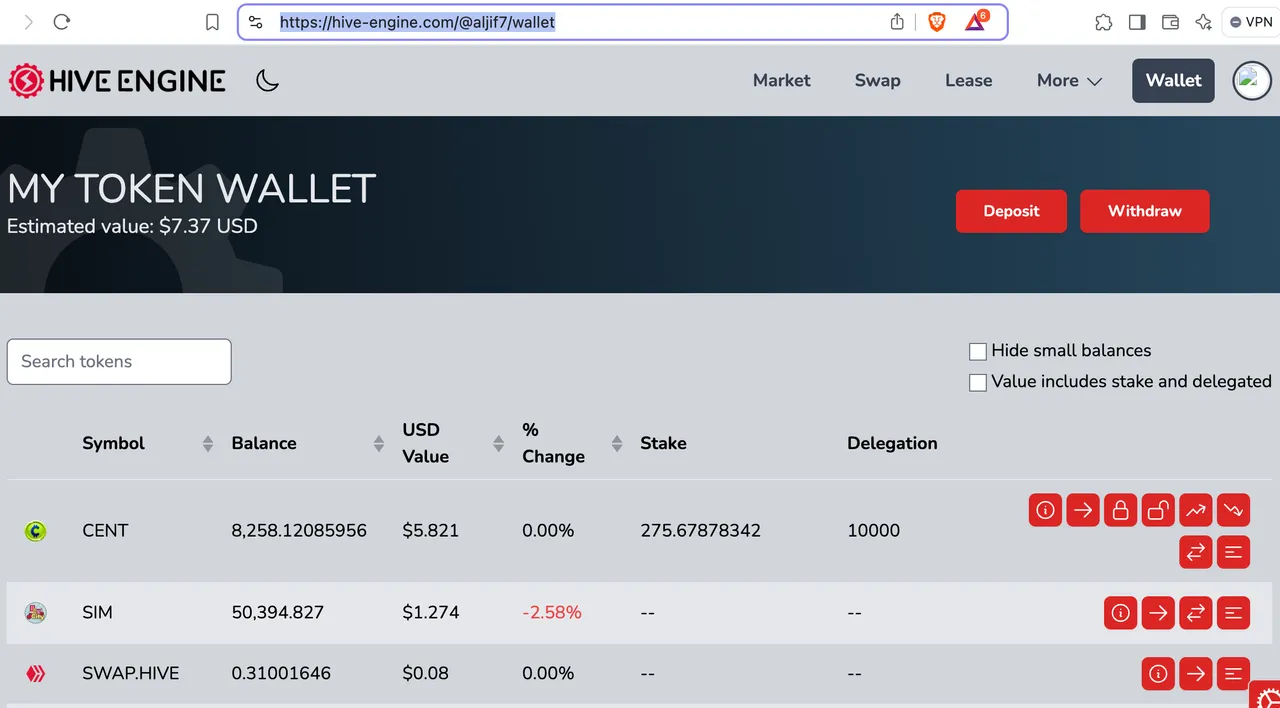
Task: Click the send arrow icon for CENT
Action: tap(1083, 510)
